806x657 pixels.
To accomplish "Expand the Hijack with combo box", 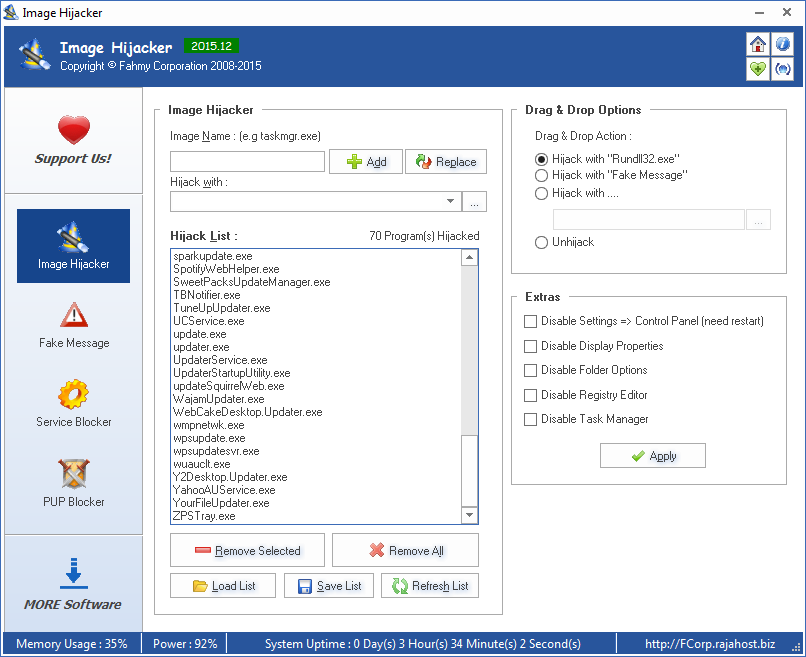I will (x=450, y=202).
